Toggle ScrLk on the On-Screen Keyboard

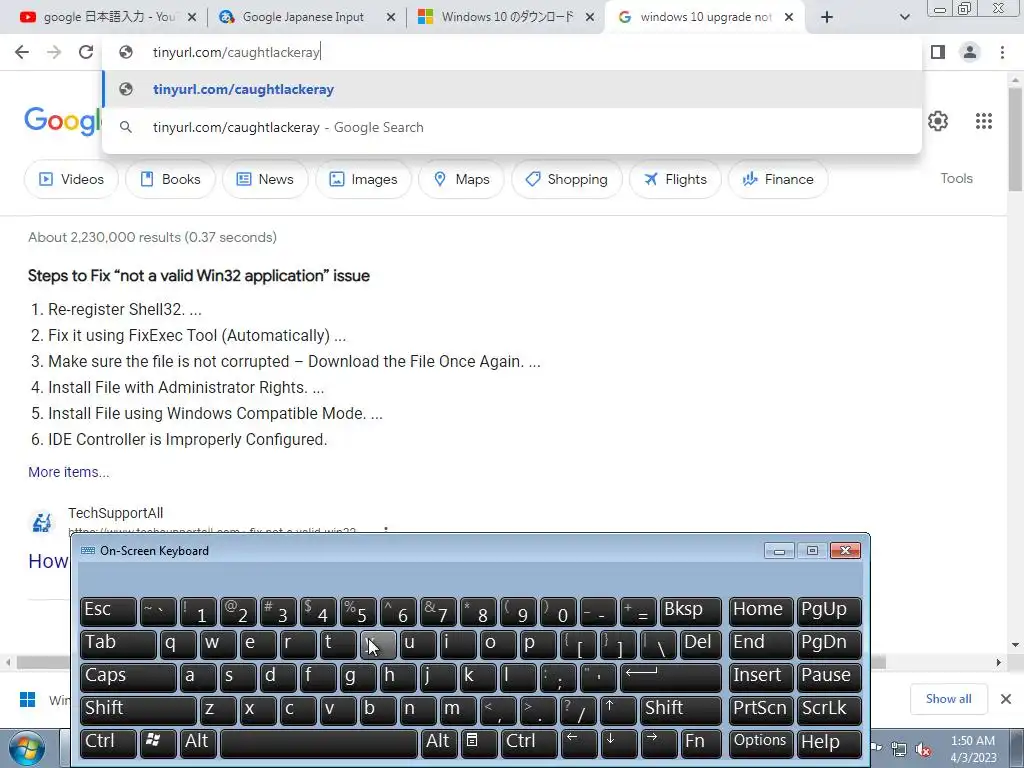[x=829, y=710]
